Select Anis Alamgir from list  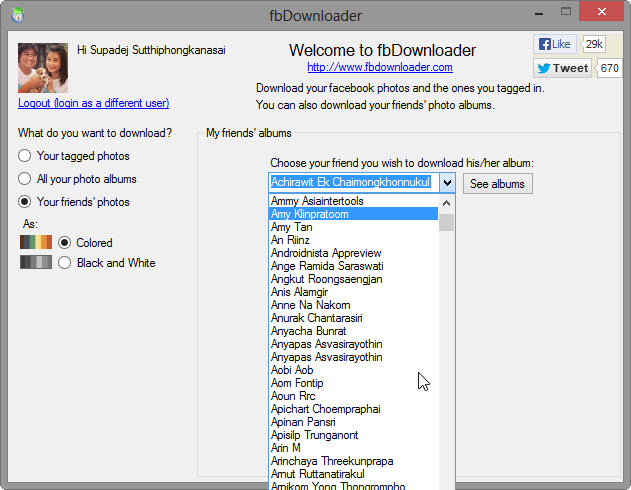pyautogui.click(x=353, y=292)
